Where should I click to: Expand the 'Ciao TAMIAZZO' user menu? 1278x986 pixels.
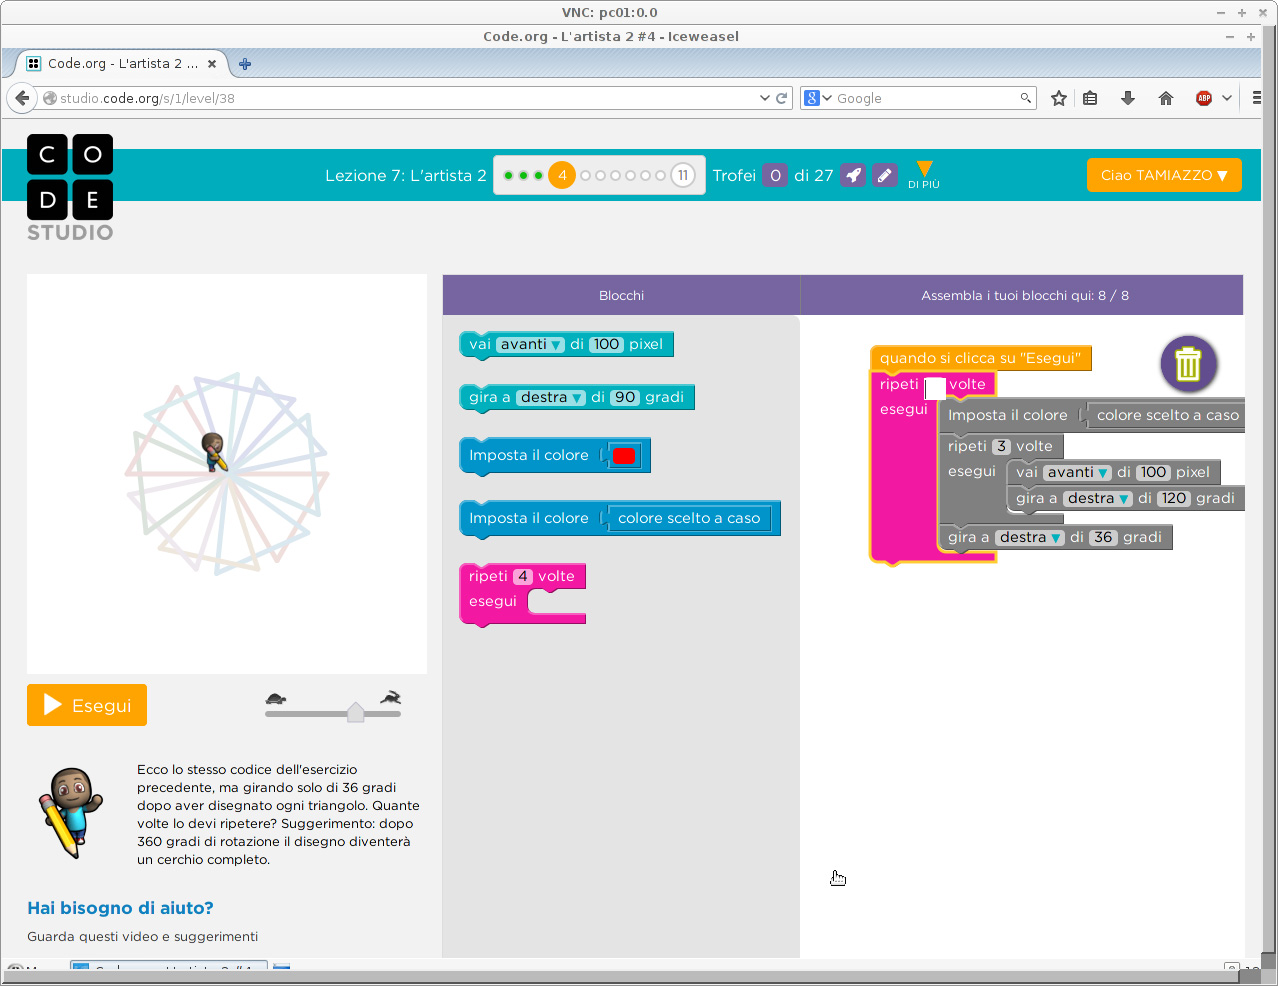pos(1164,175)
